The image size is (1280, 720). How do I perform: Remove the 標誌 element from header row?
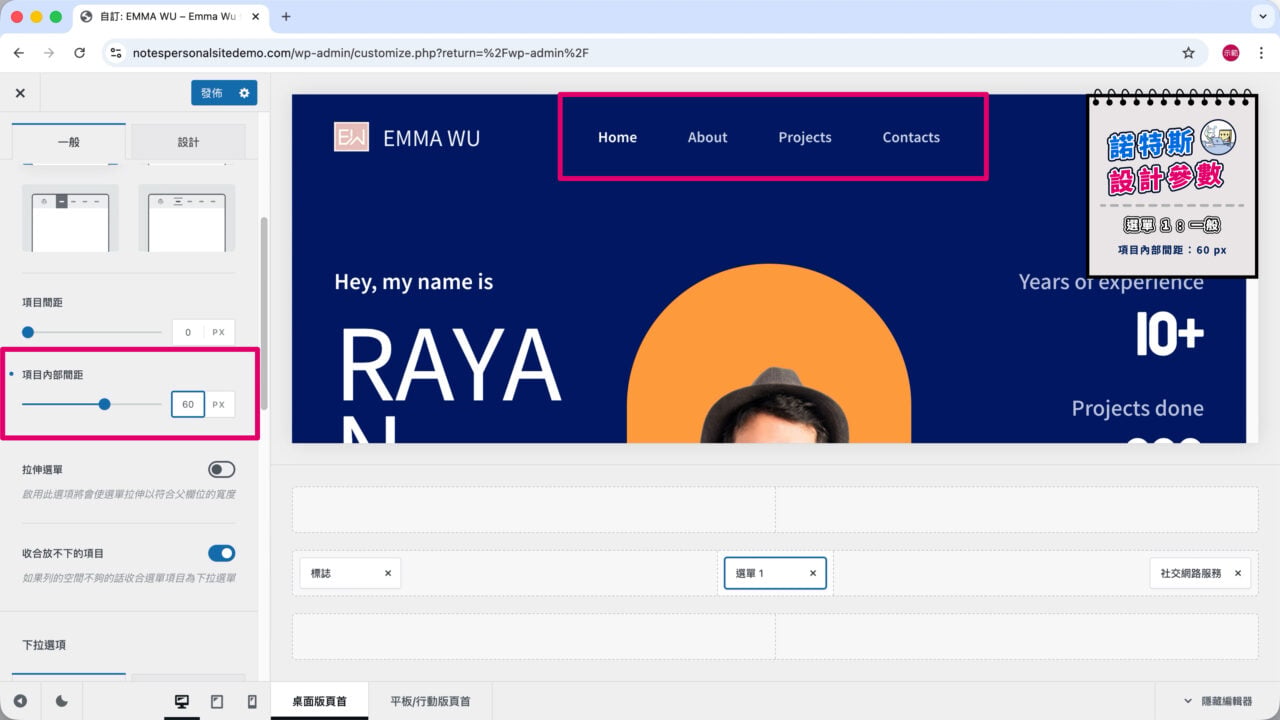pyautogui.click(x=388, y=573)
